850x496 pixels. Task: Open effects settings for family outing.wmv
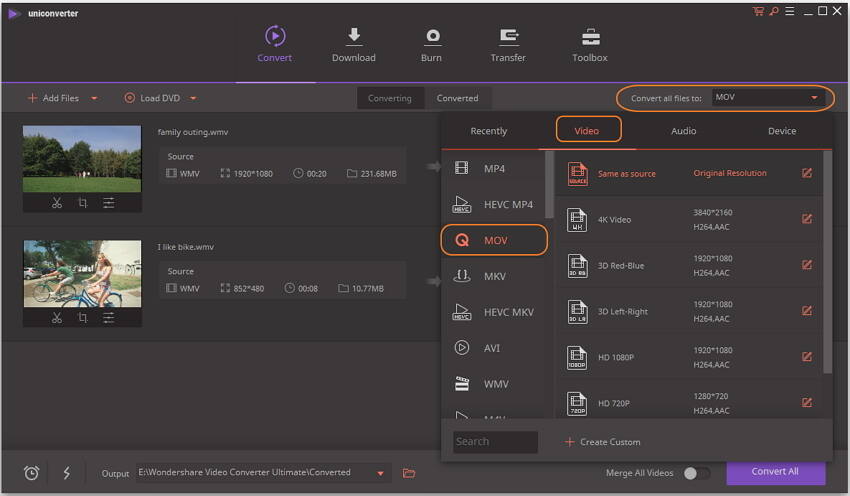(x=108, y=203)
